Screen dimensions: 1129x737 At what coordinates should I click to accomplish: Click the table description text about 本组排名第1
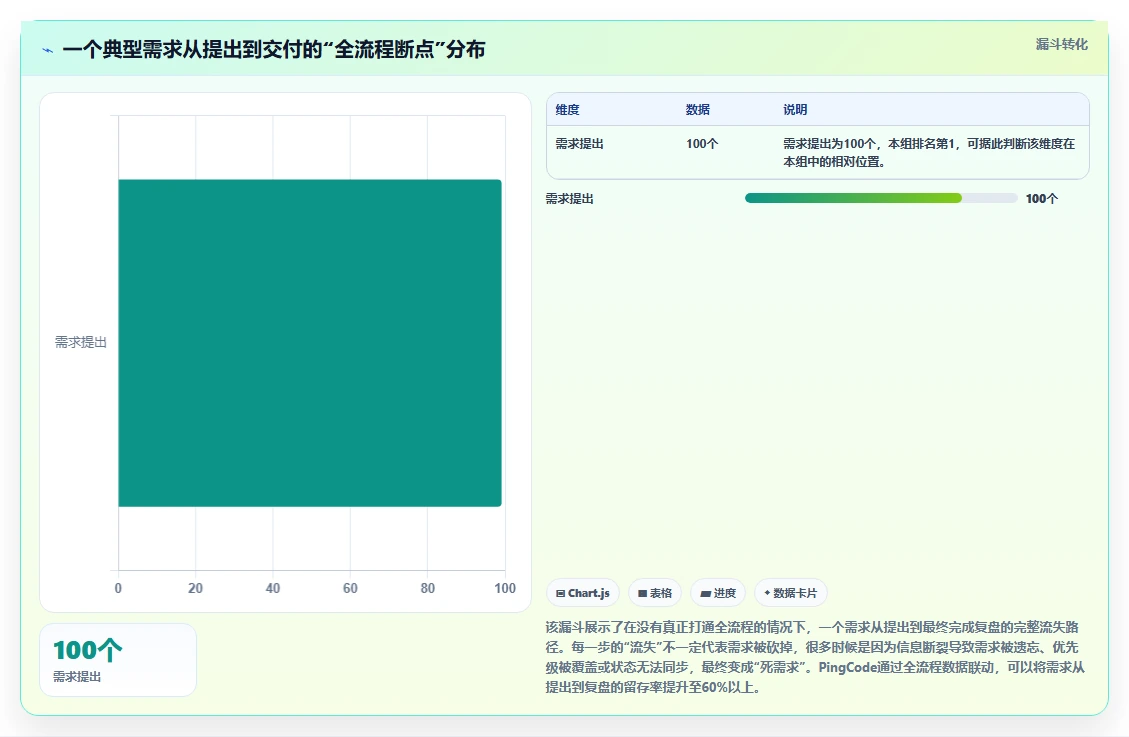click(929, 153)
